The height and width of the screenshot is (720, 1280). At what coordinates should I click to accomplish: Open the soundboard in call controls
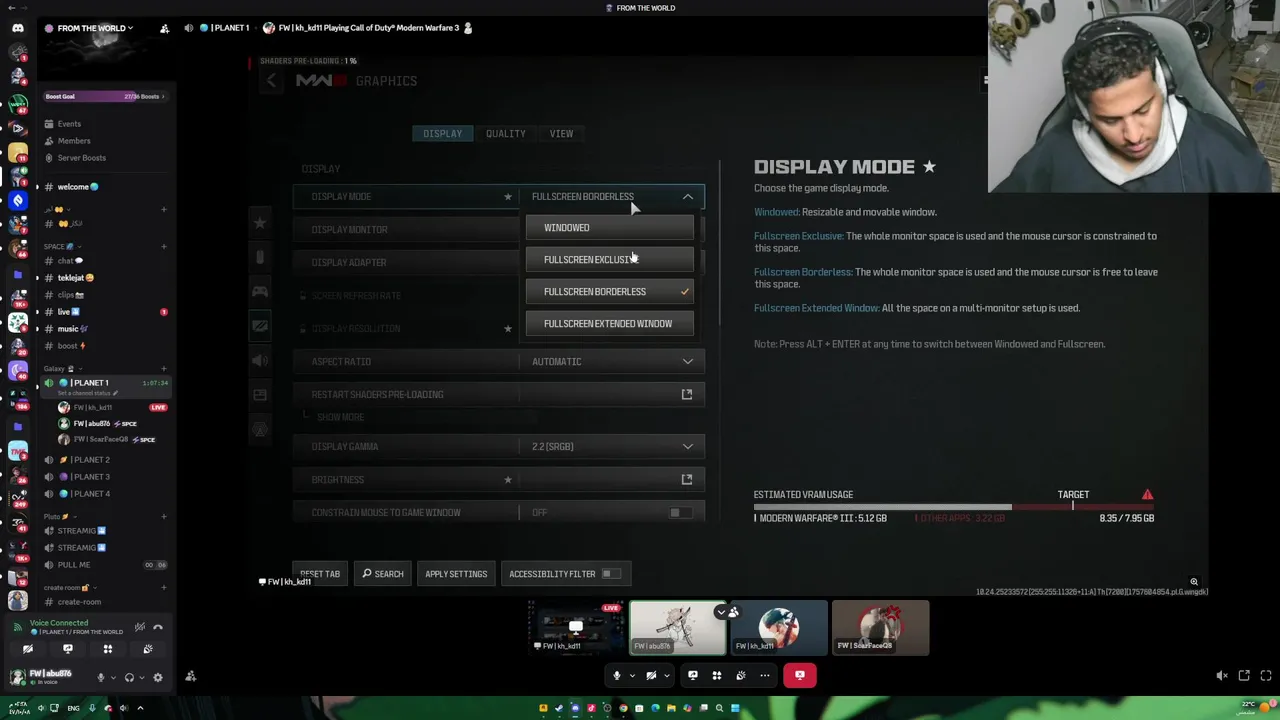(741, 676)
